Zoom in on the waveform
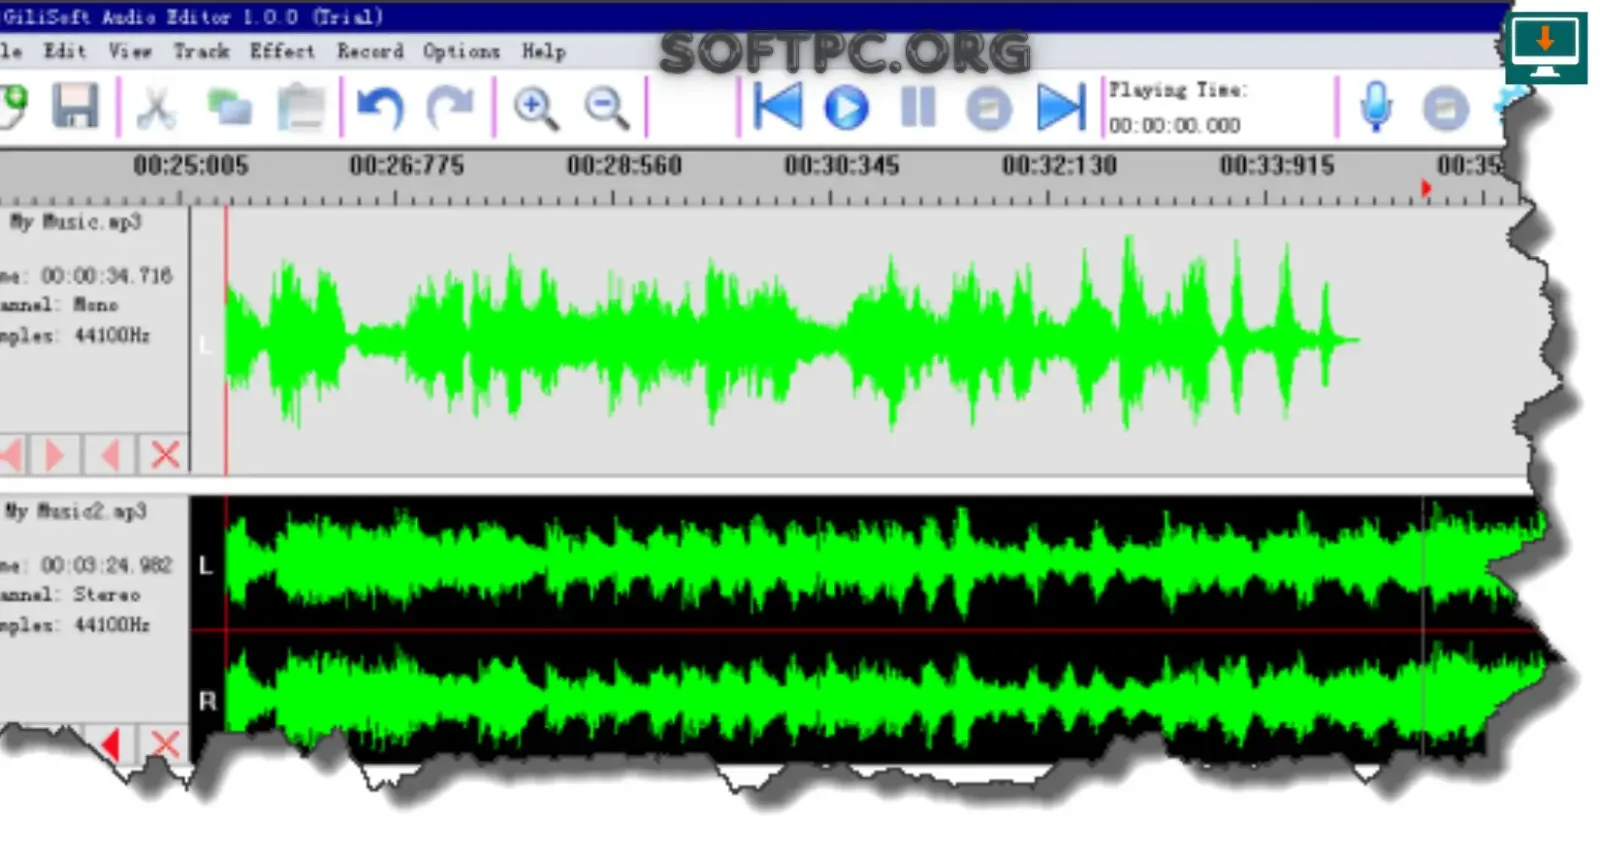1600x858 pixels. pos(535,108)
